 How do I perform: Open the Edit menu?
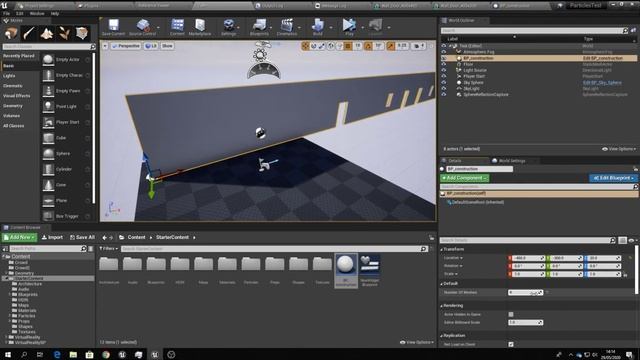(20, 13)
